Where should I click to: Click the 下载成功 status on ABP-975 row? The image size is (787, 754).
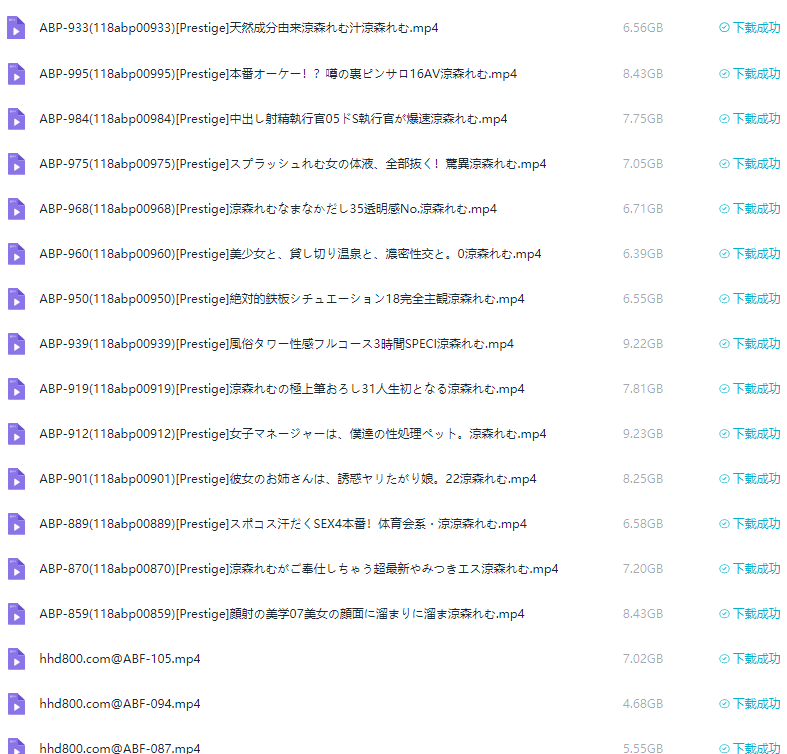(x=749, y=164)
